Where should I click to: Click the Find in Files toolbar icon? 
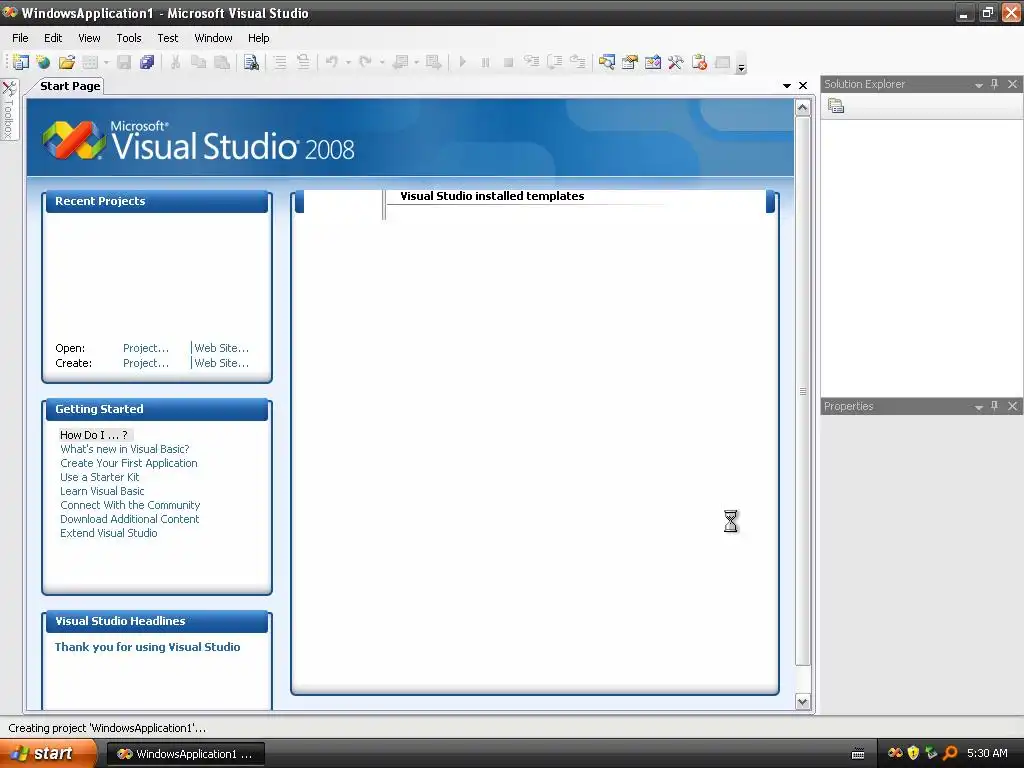coord(251,62)
